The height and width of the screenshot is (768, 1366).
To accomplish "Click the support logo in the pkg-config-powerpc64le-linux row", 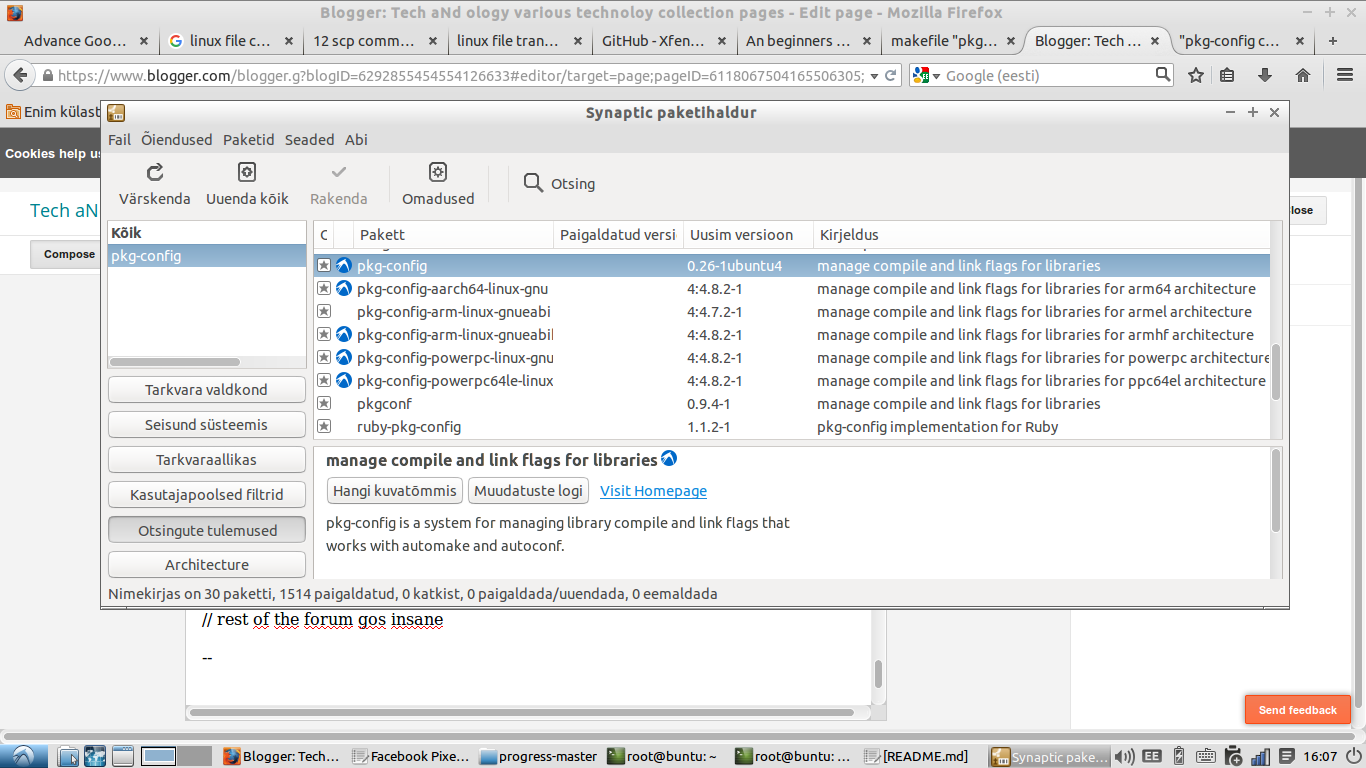I will click(344, 380).
